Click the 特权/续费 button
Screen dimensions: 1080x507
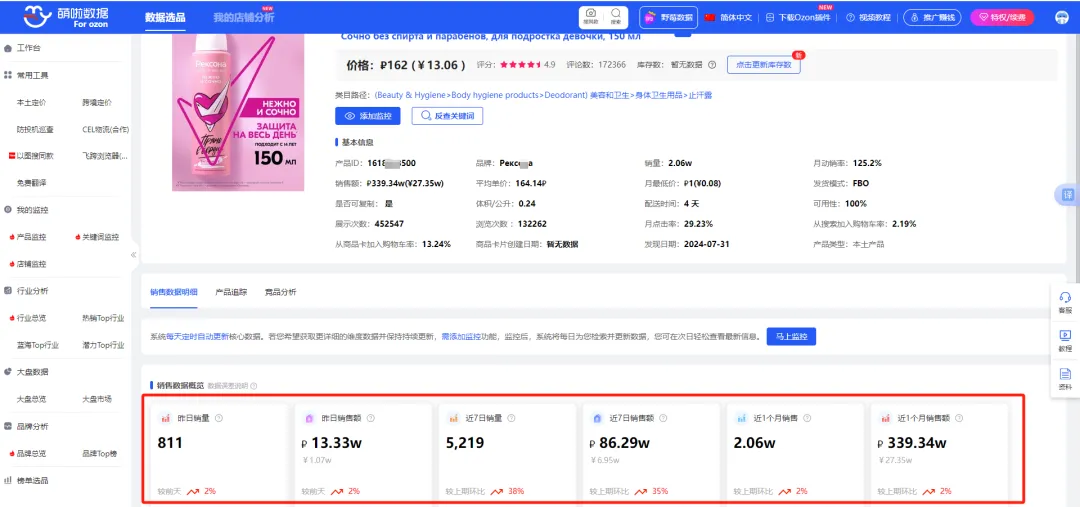1002,17
